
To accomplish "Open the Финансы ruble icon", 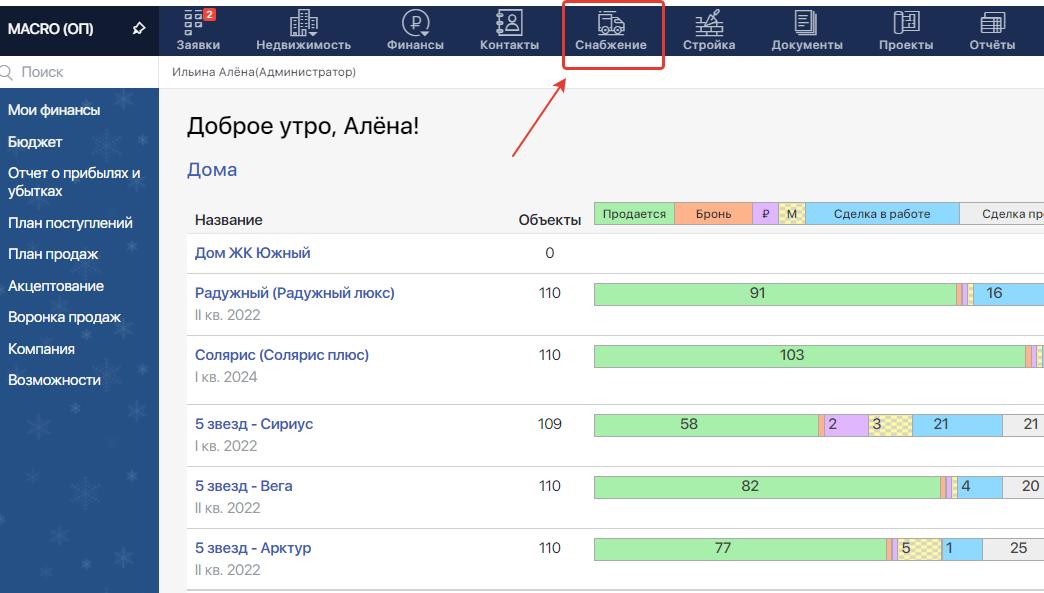I will point(416,22).
